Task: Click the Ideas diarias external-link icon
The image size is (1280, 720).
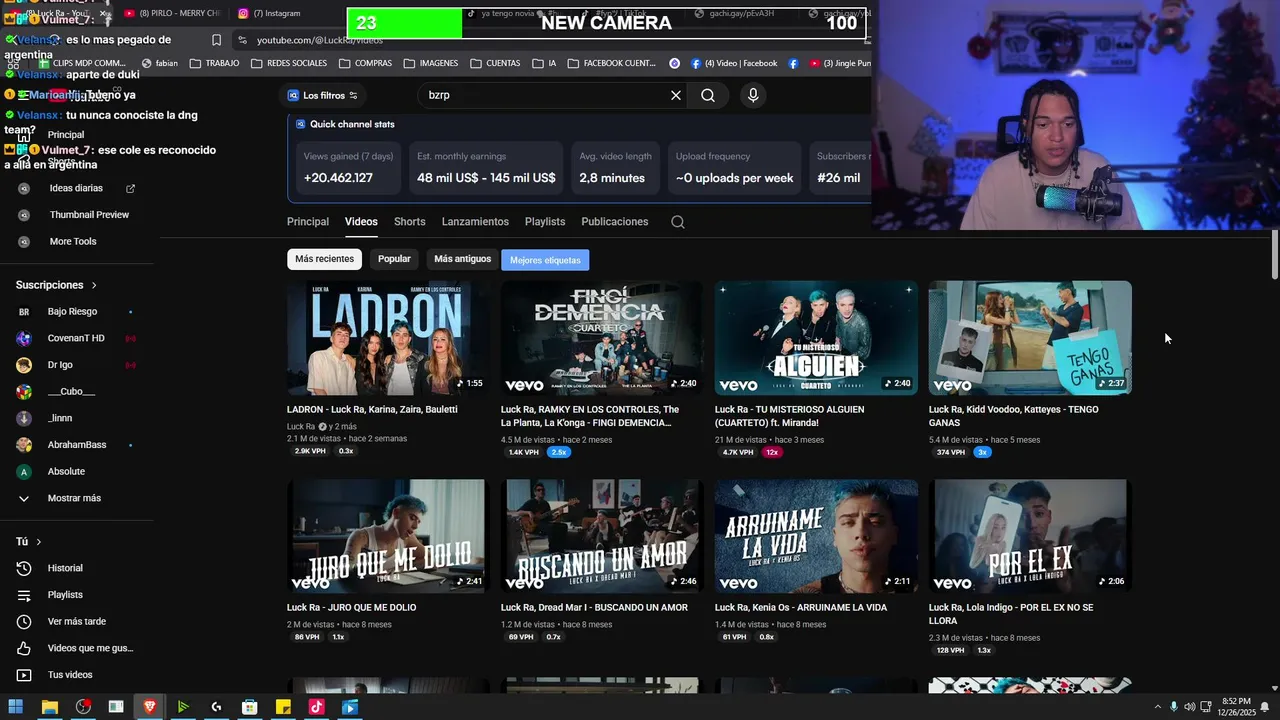Action: coord(130,188)
